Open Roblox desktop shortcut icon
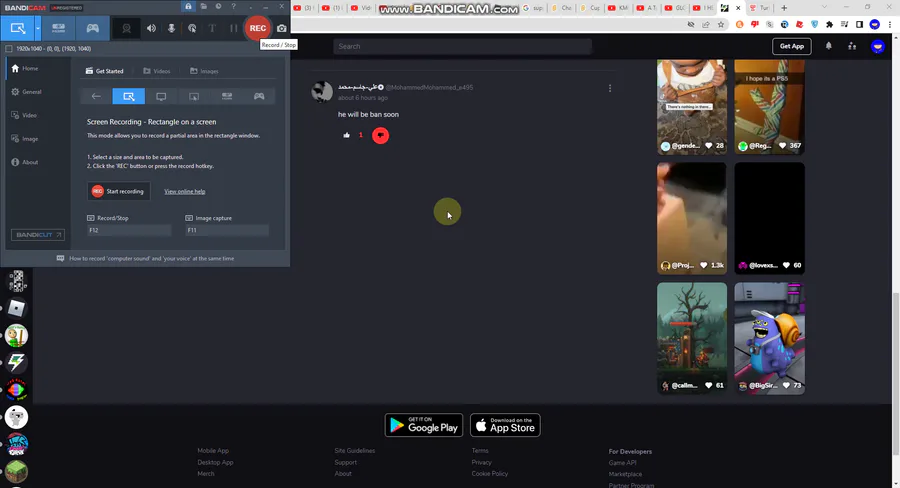The width and height of the screenshot is (900, 488). point(17,308)
